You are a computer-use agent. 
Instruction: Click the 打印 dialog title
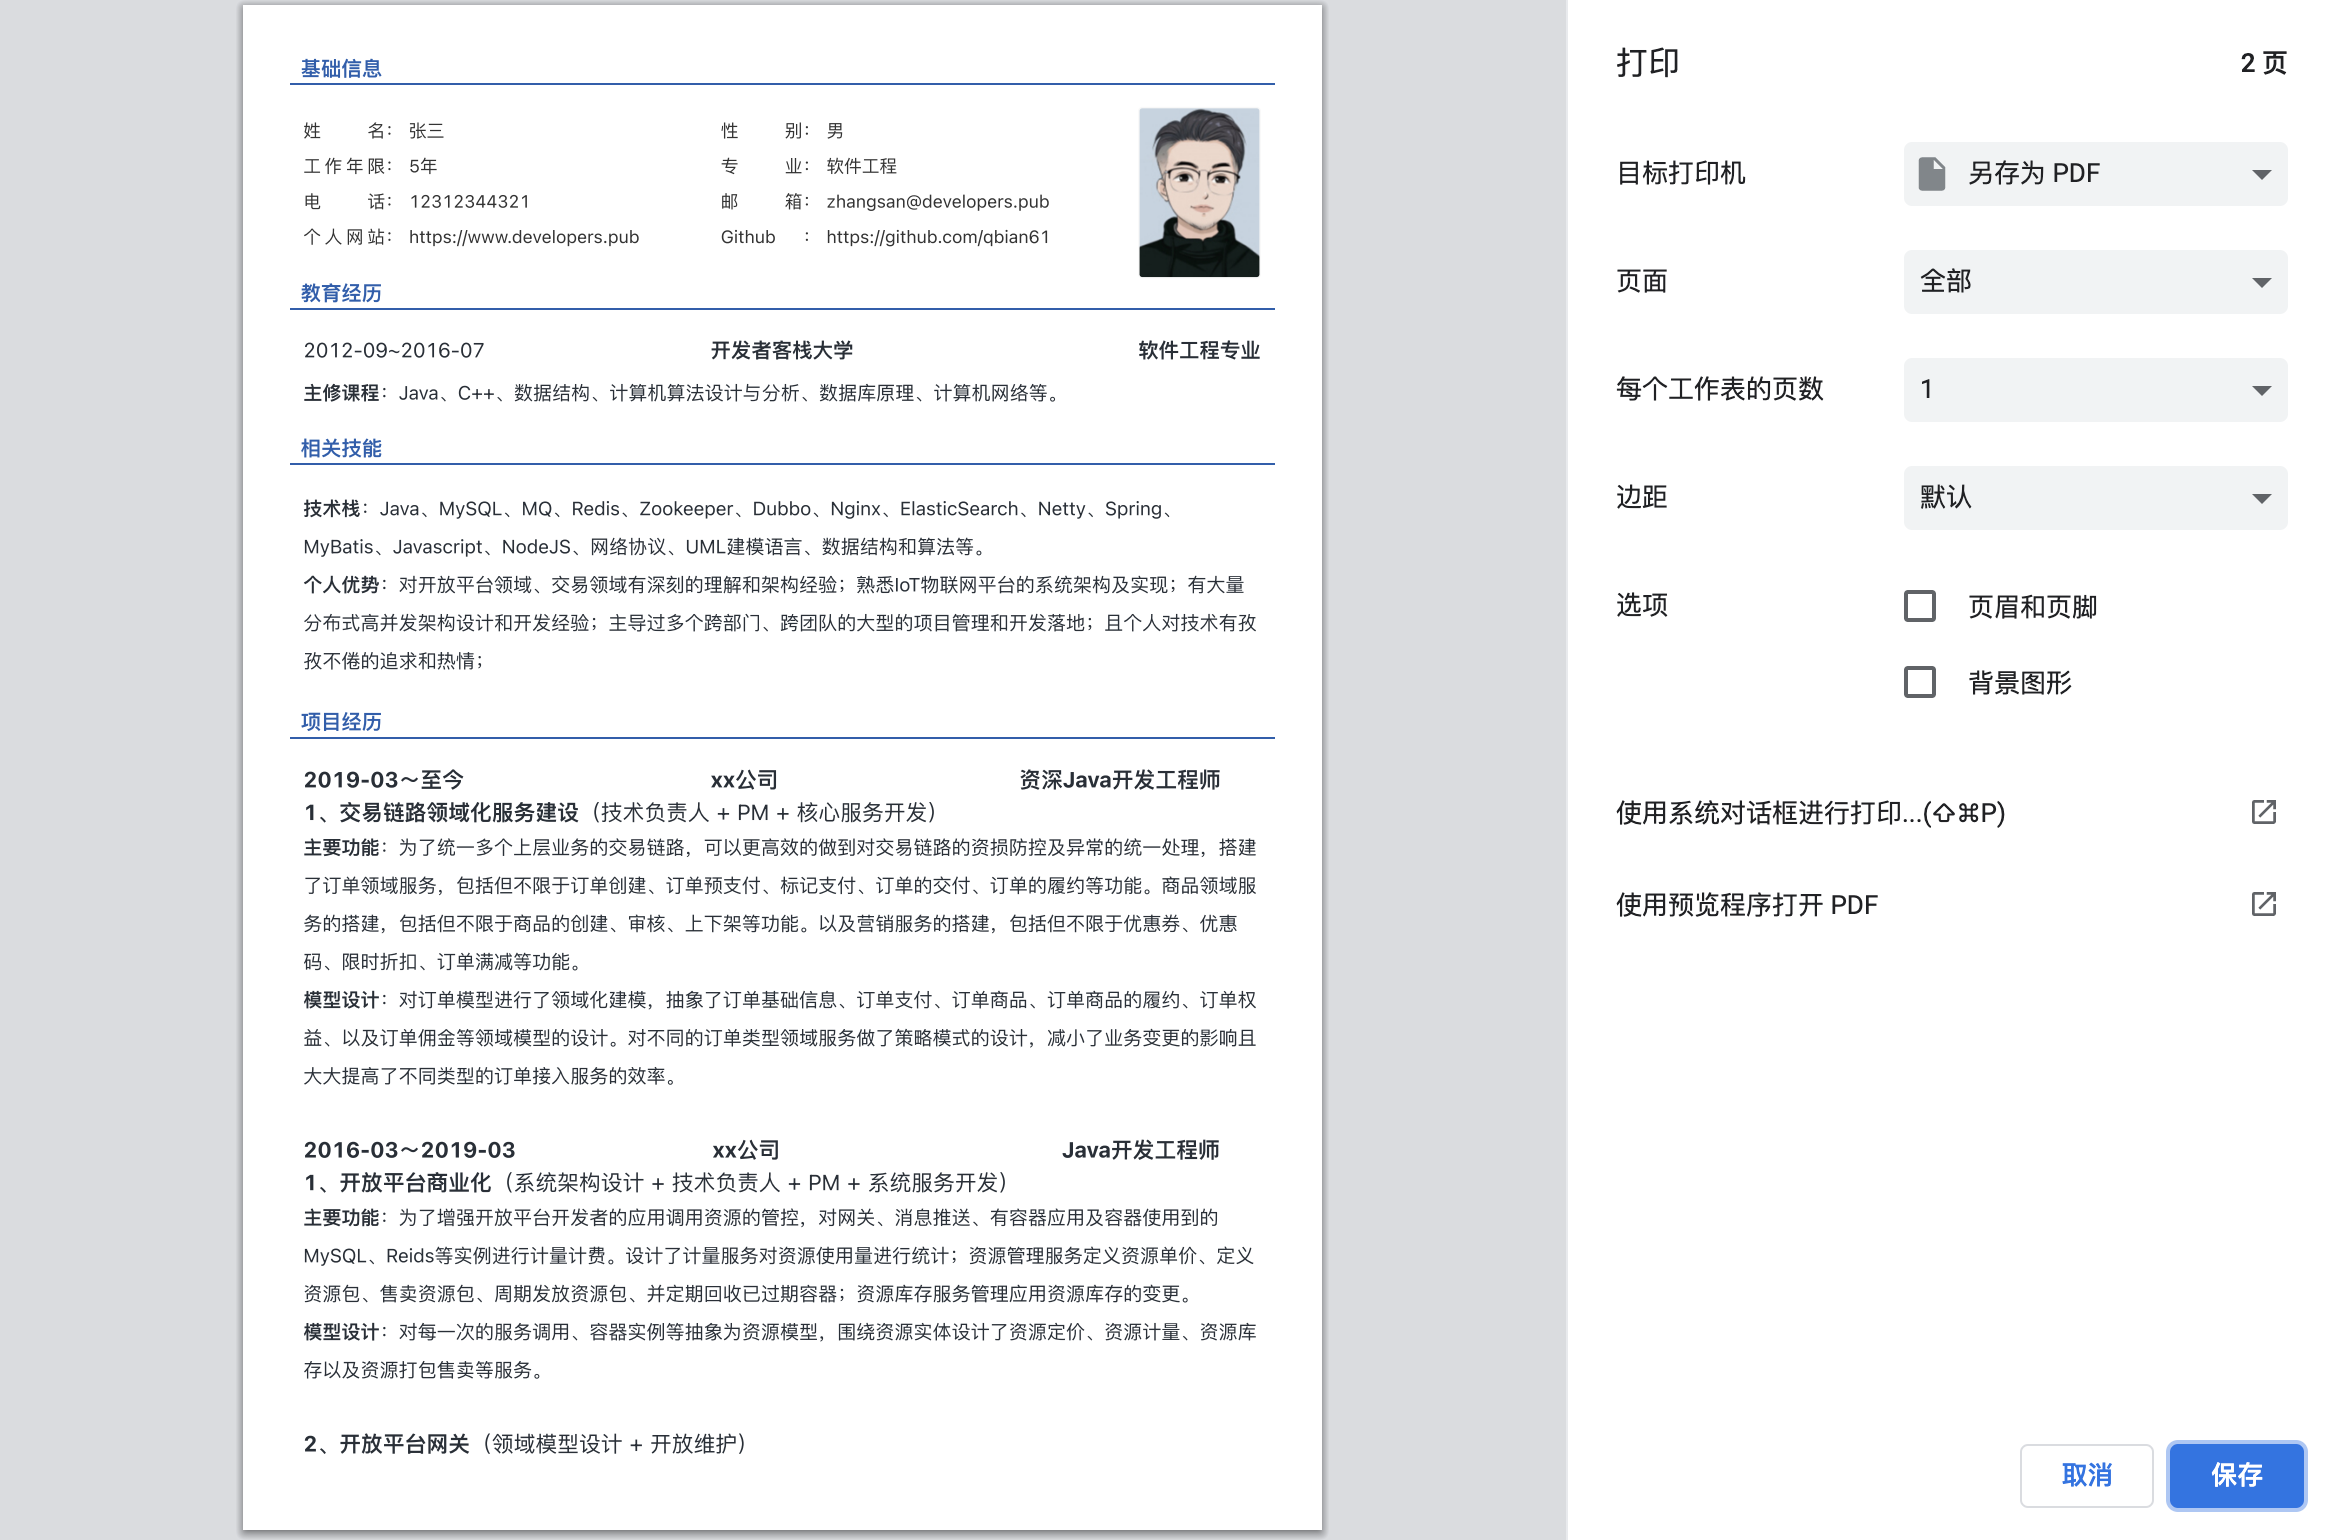click(1648, 63)
